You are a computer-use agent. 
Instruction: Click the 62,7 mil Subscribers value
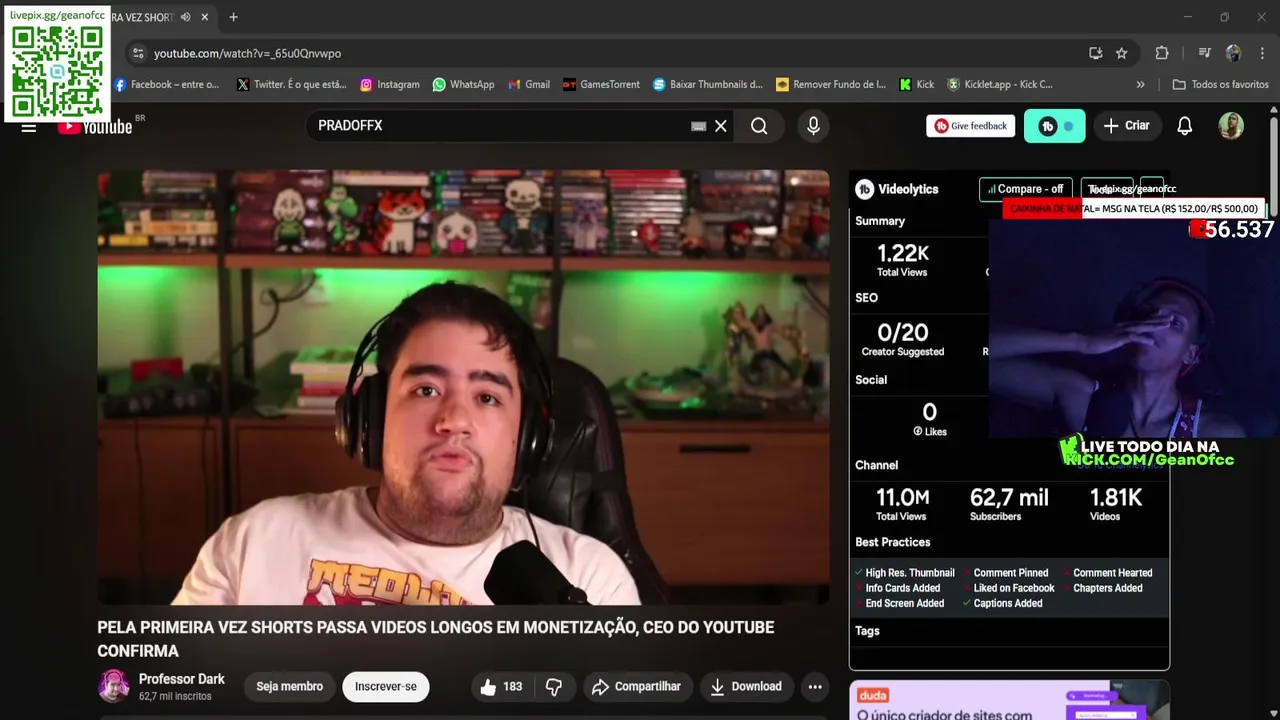tap(1009, 498)
